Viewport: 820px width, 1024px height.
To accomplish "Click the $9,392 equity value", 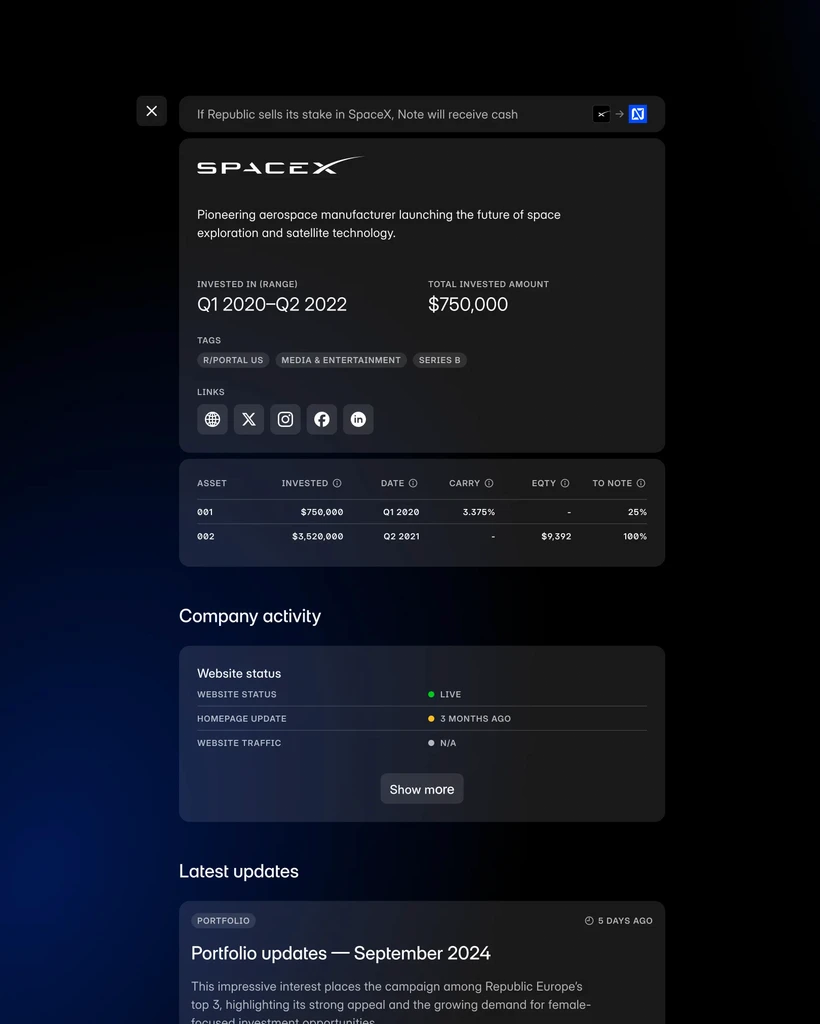I will click(x=556, y=536).
